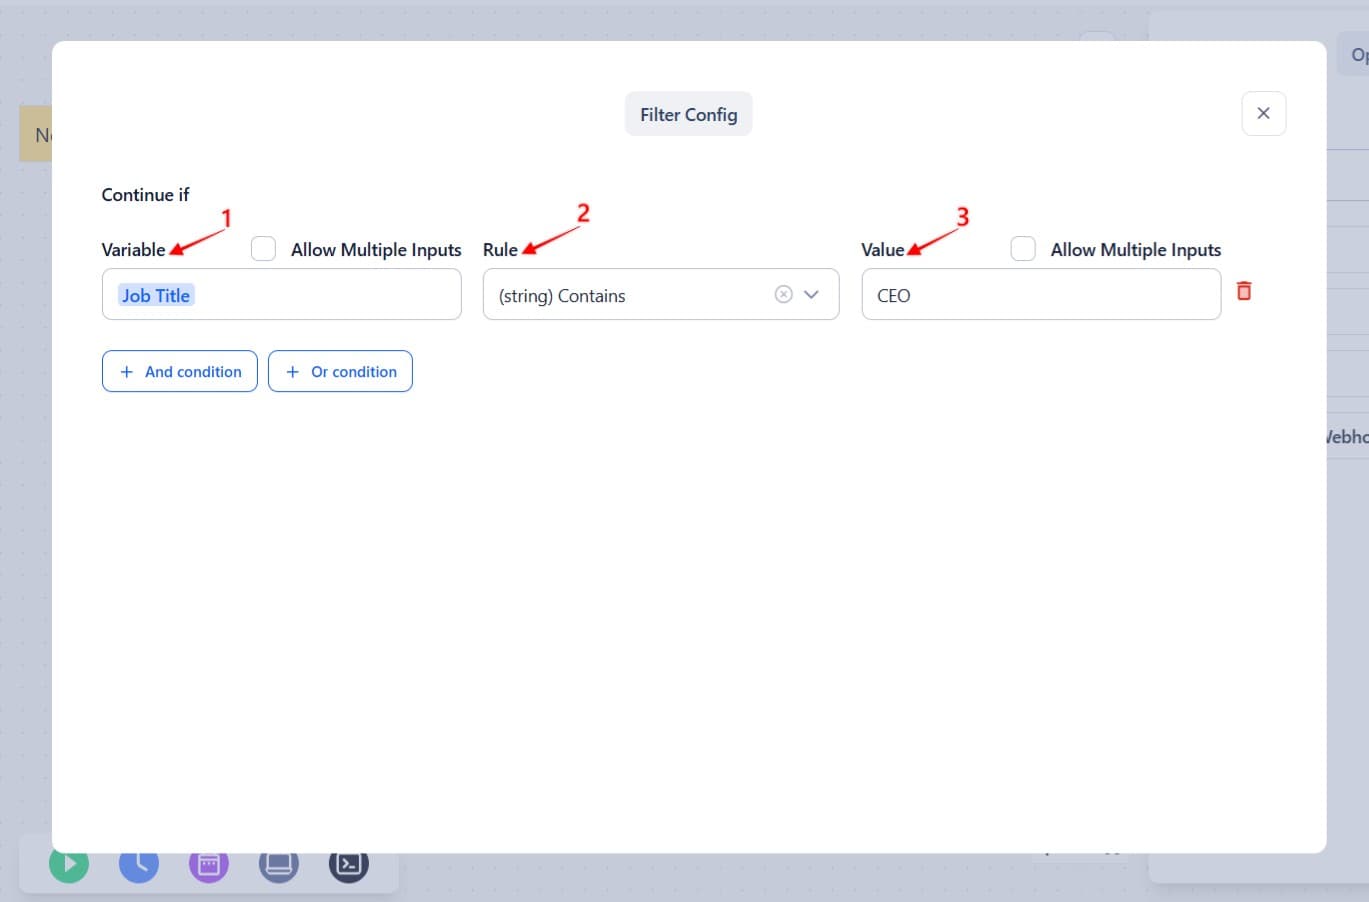Click the purple calendar icon in bottom toolbar

coord(209,864)
